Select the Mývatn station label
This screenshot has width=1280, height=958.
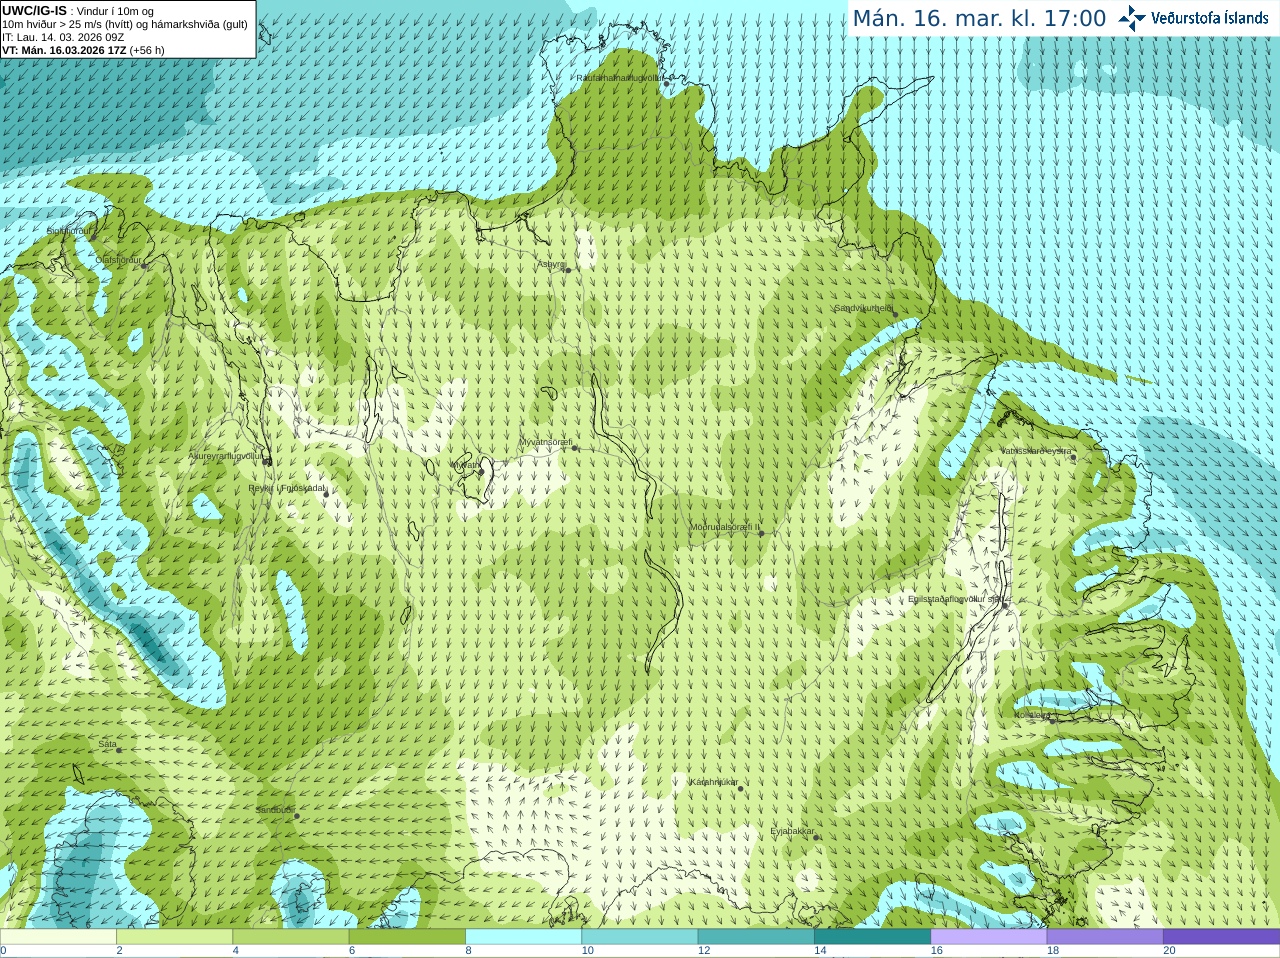click(464, 465)
